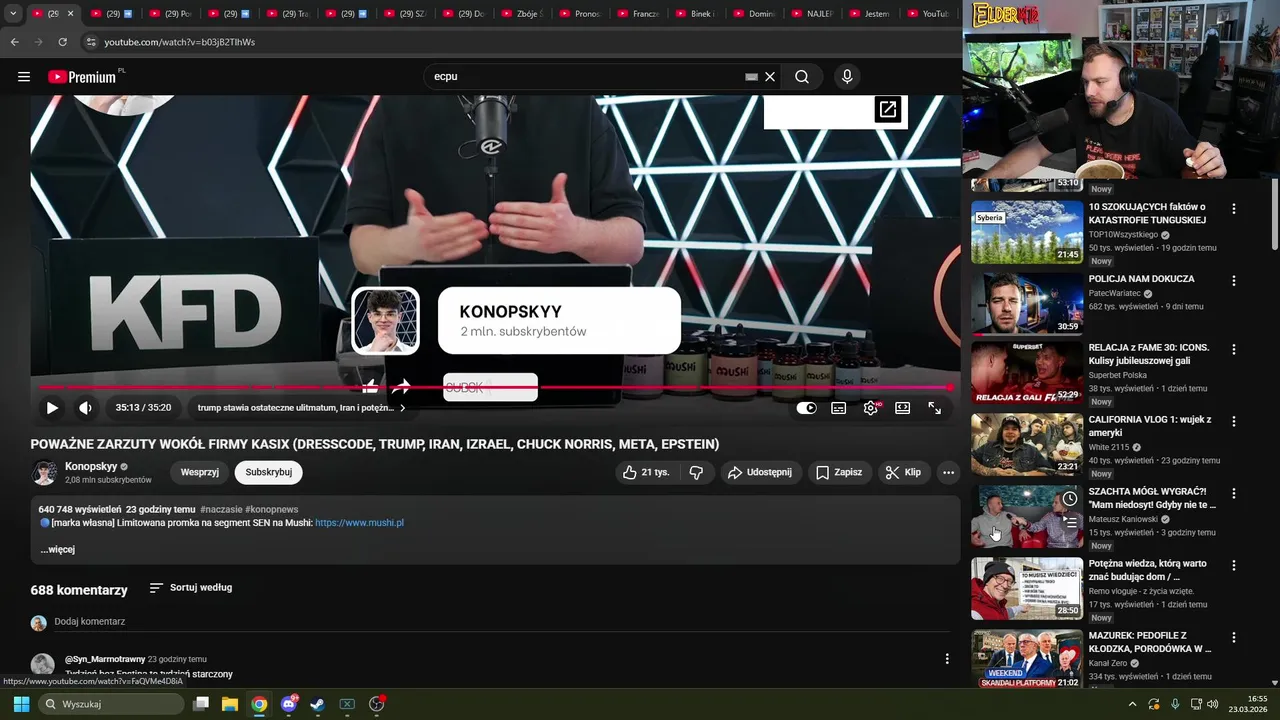Expand description with '...więcej'
The image size is (1280, 720).
pos(57,549)
